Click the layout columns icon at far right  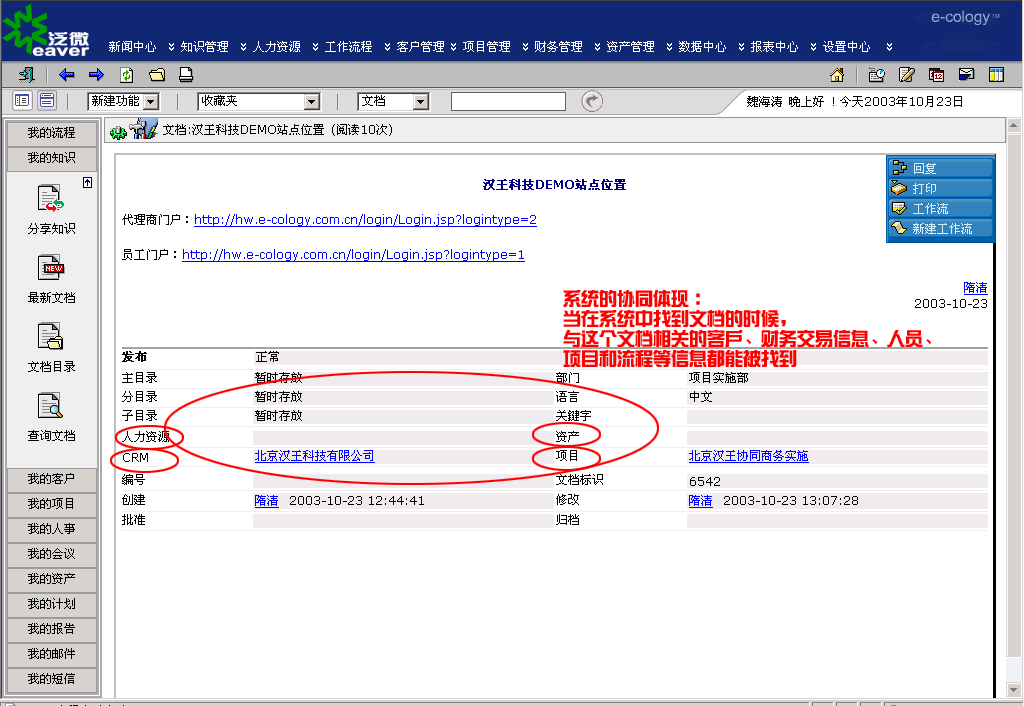pos(997,74)
